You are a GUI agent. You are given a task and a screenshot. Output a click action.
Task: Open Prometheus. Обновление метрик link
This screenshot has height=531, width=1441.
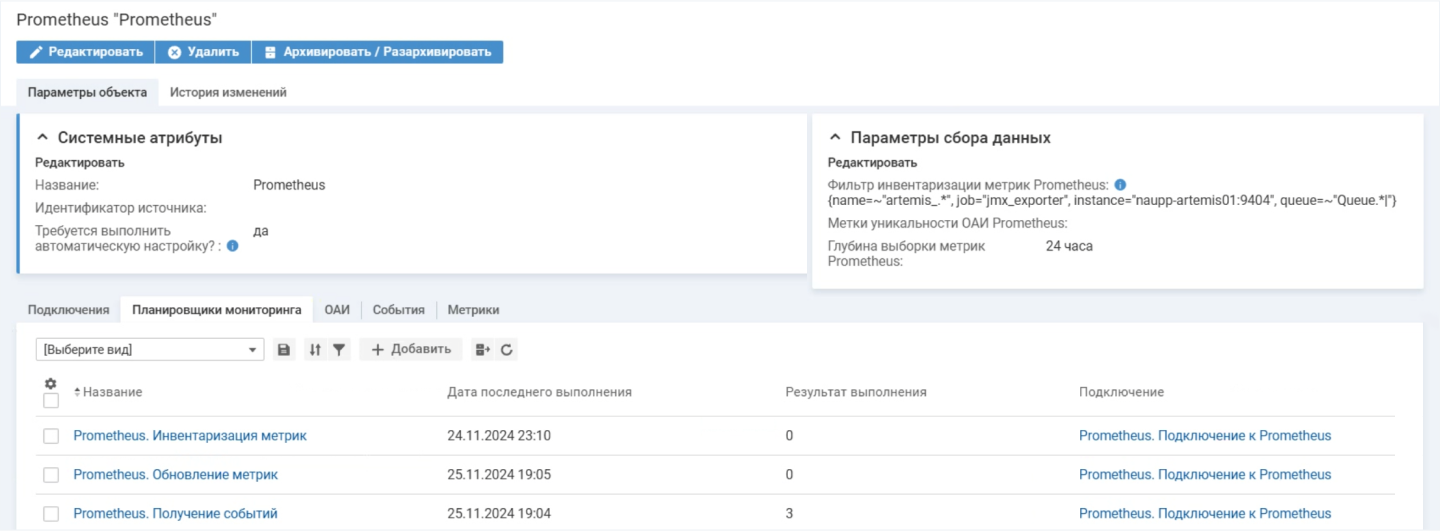176,475
